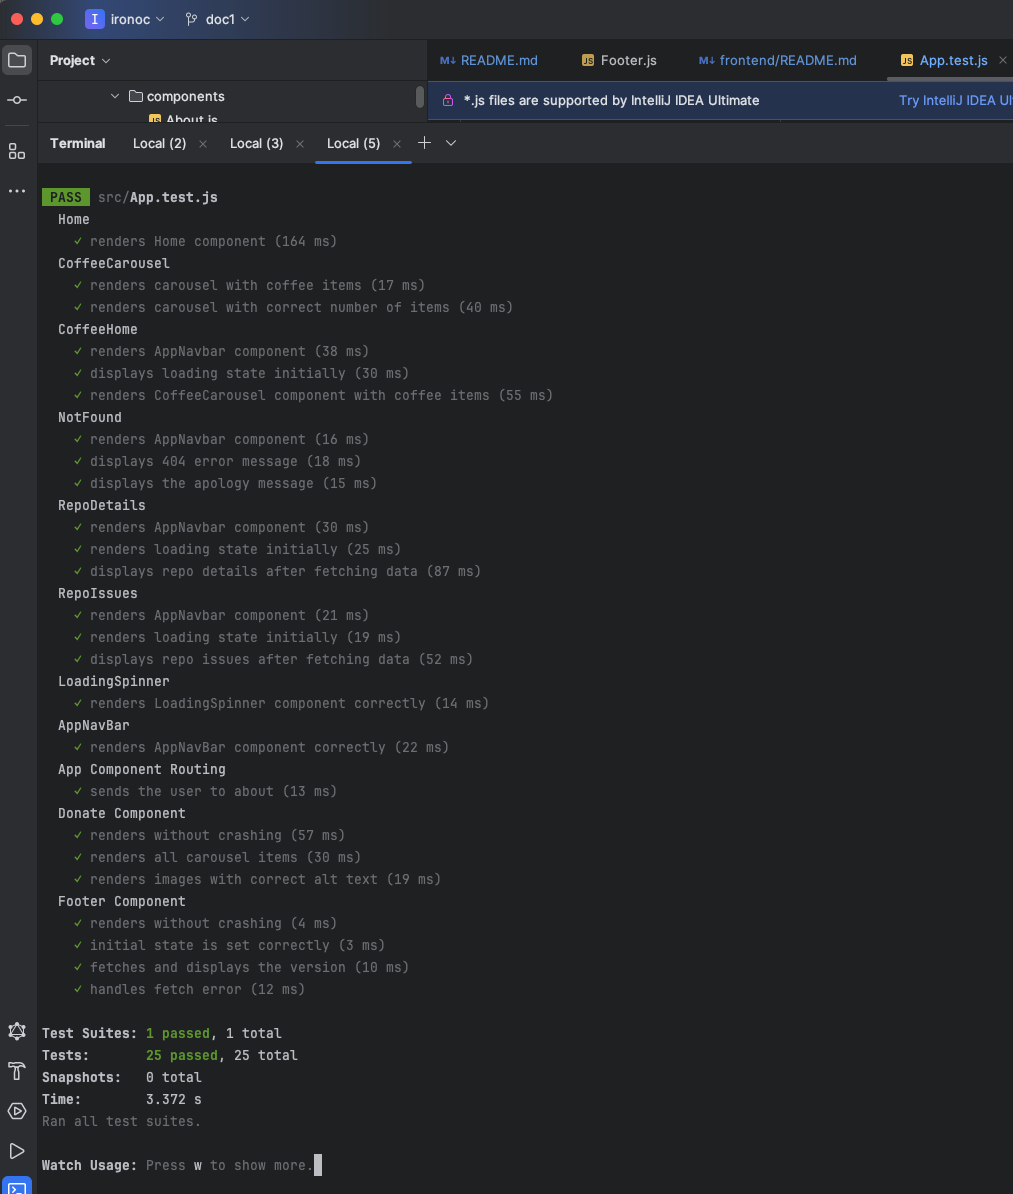Click the notification banner message text
1013x1194 pixels.
pyautogui.click(x=612, y=101)
